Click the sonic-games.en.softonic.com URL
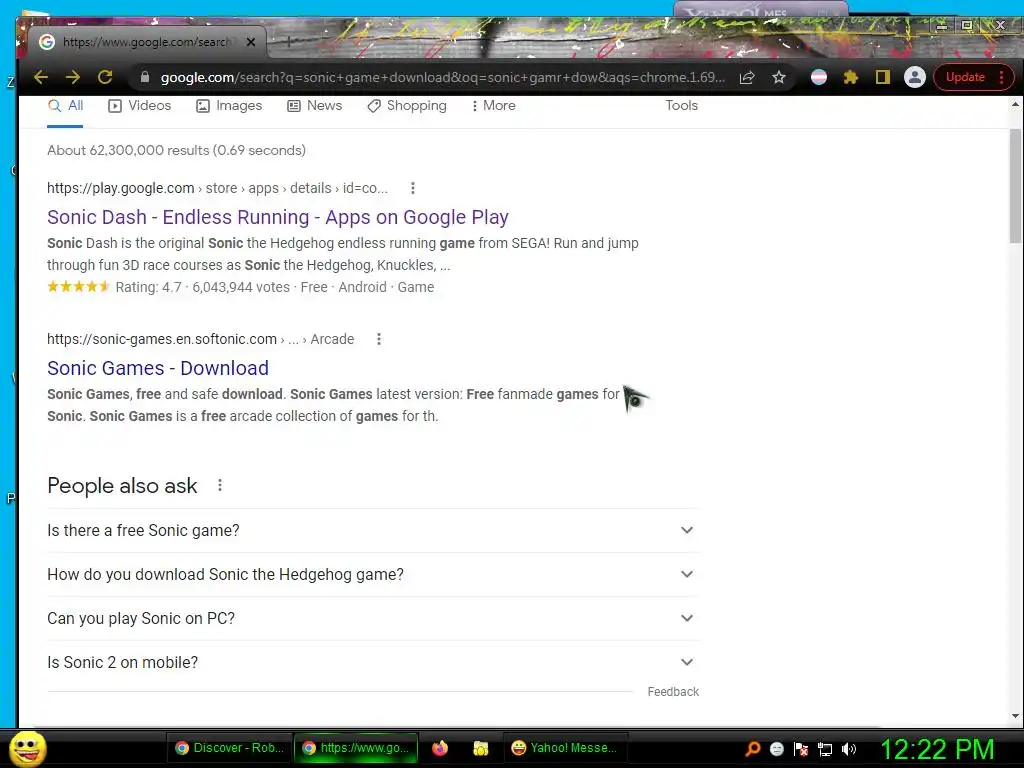 tap(200, 339)
